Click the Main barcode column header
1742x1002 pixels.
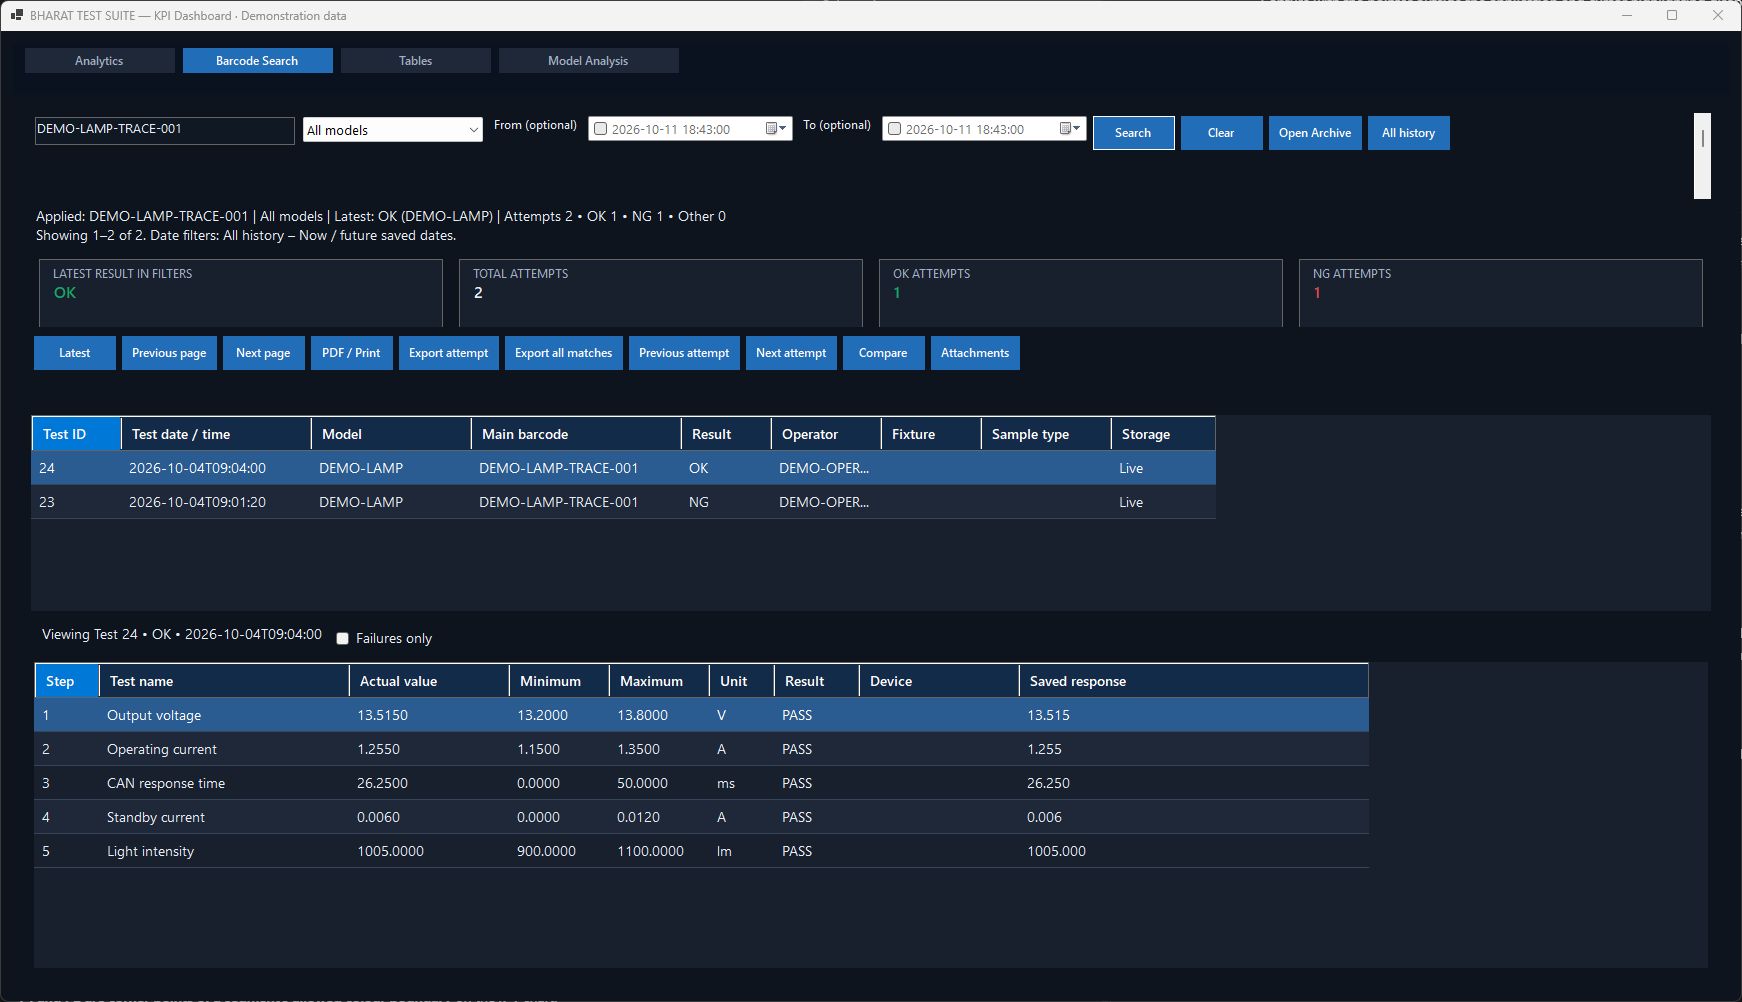click(576, 434)
